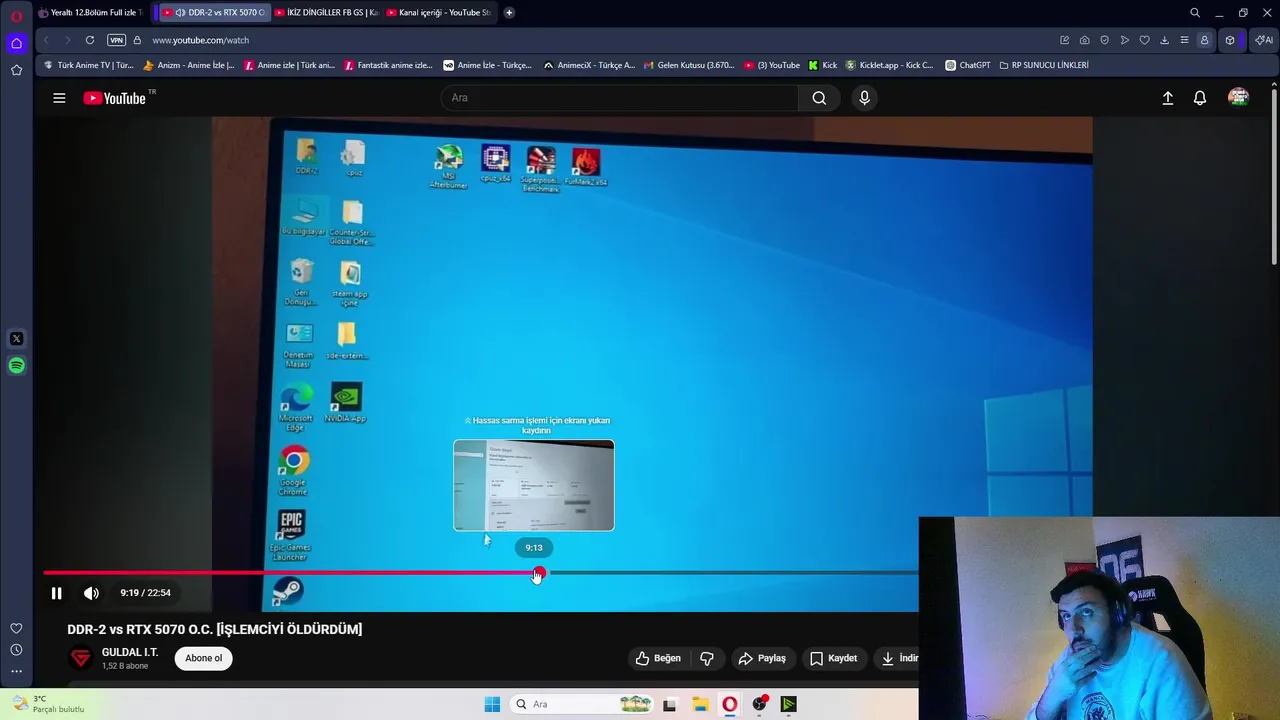Image resolution: width=1280 pixels, height=720 pixels.
Task: Open the Windows Start button
Action: (492, 704)
